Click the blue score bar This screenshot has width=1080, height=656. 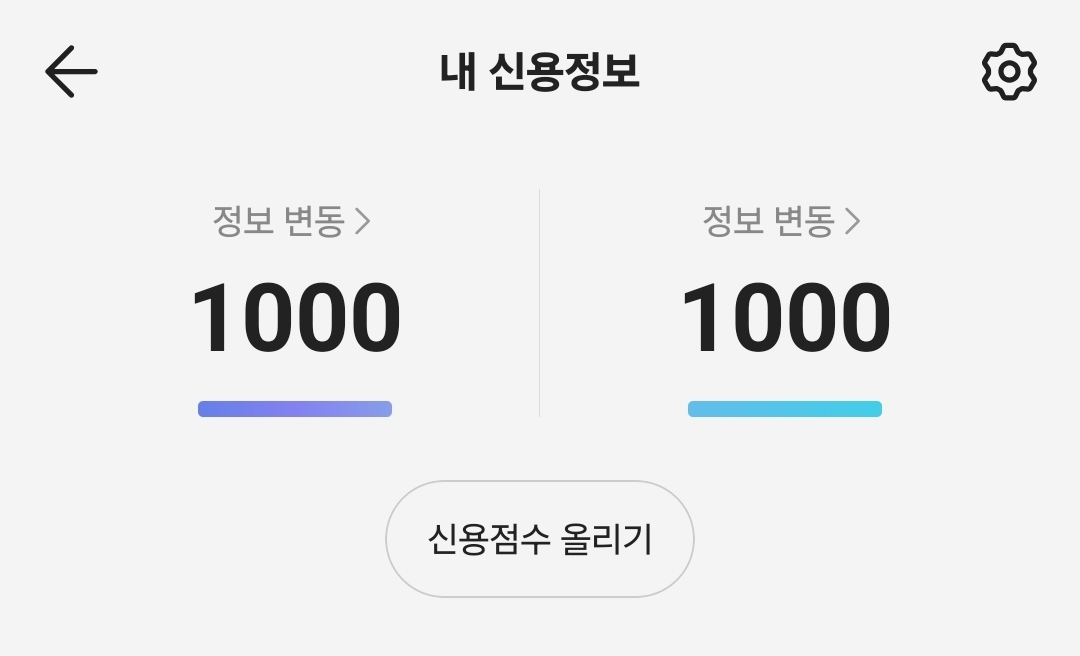pos(785,409)
